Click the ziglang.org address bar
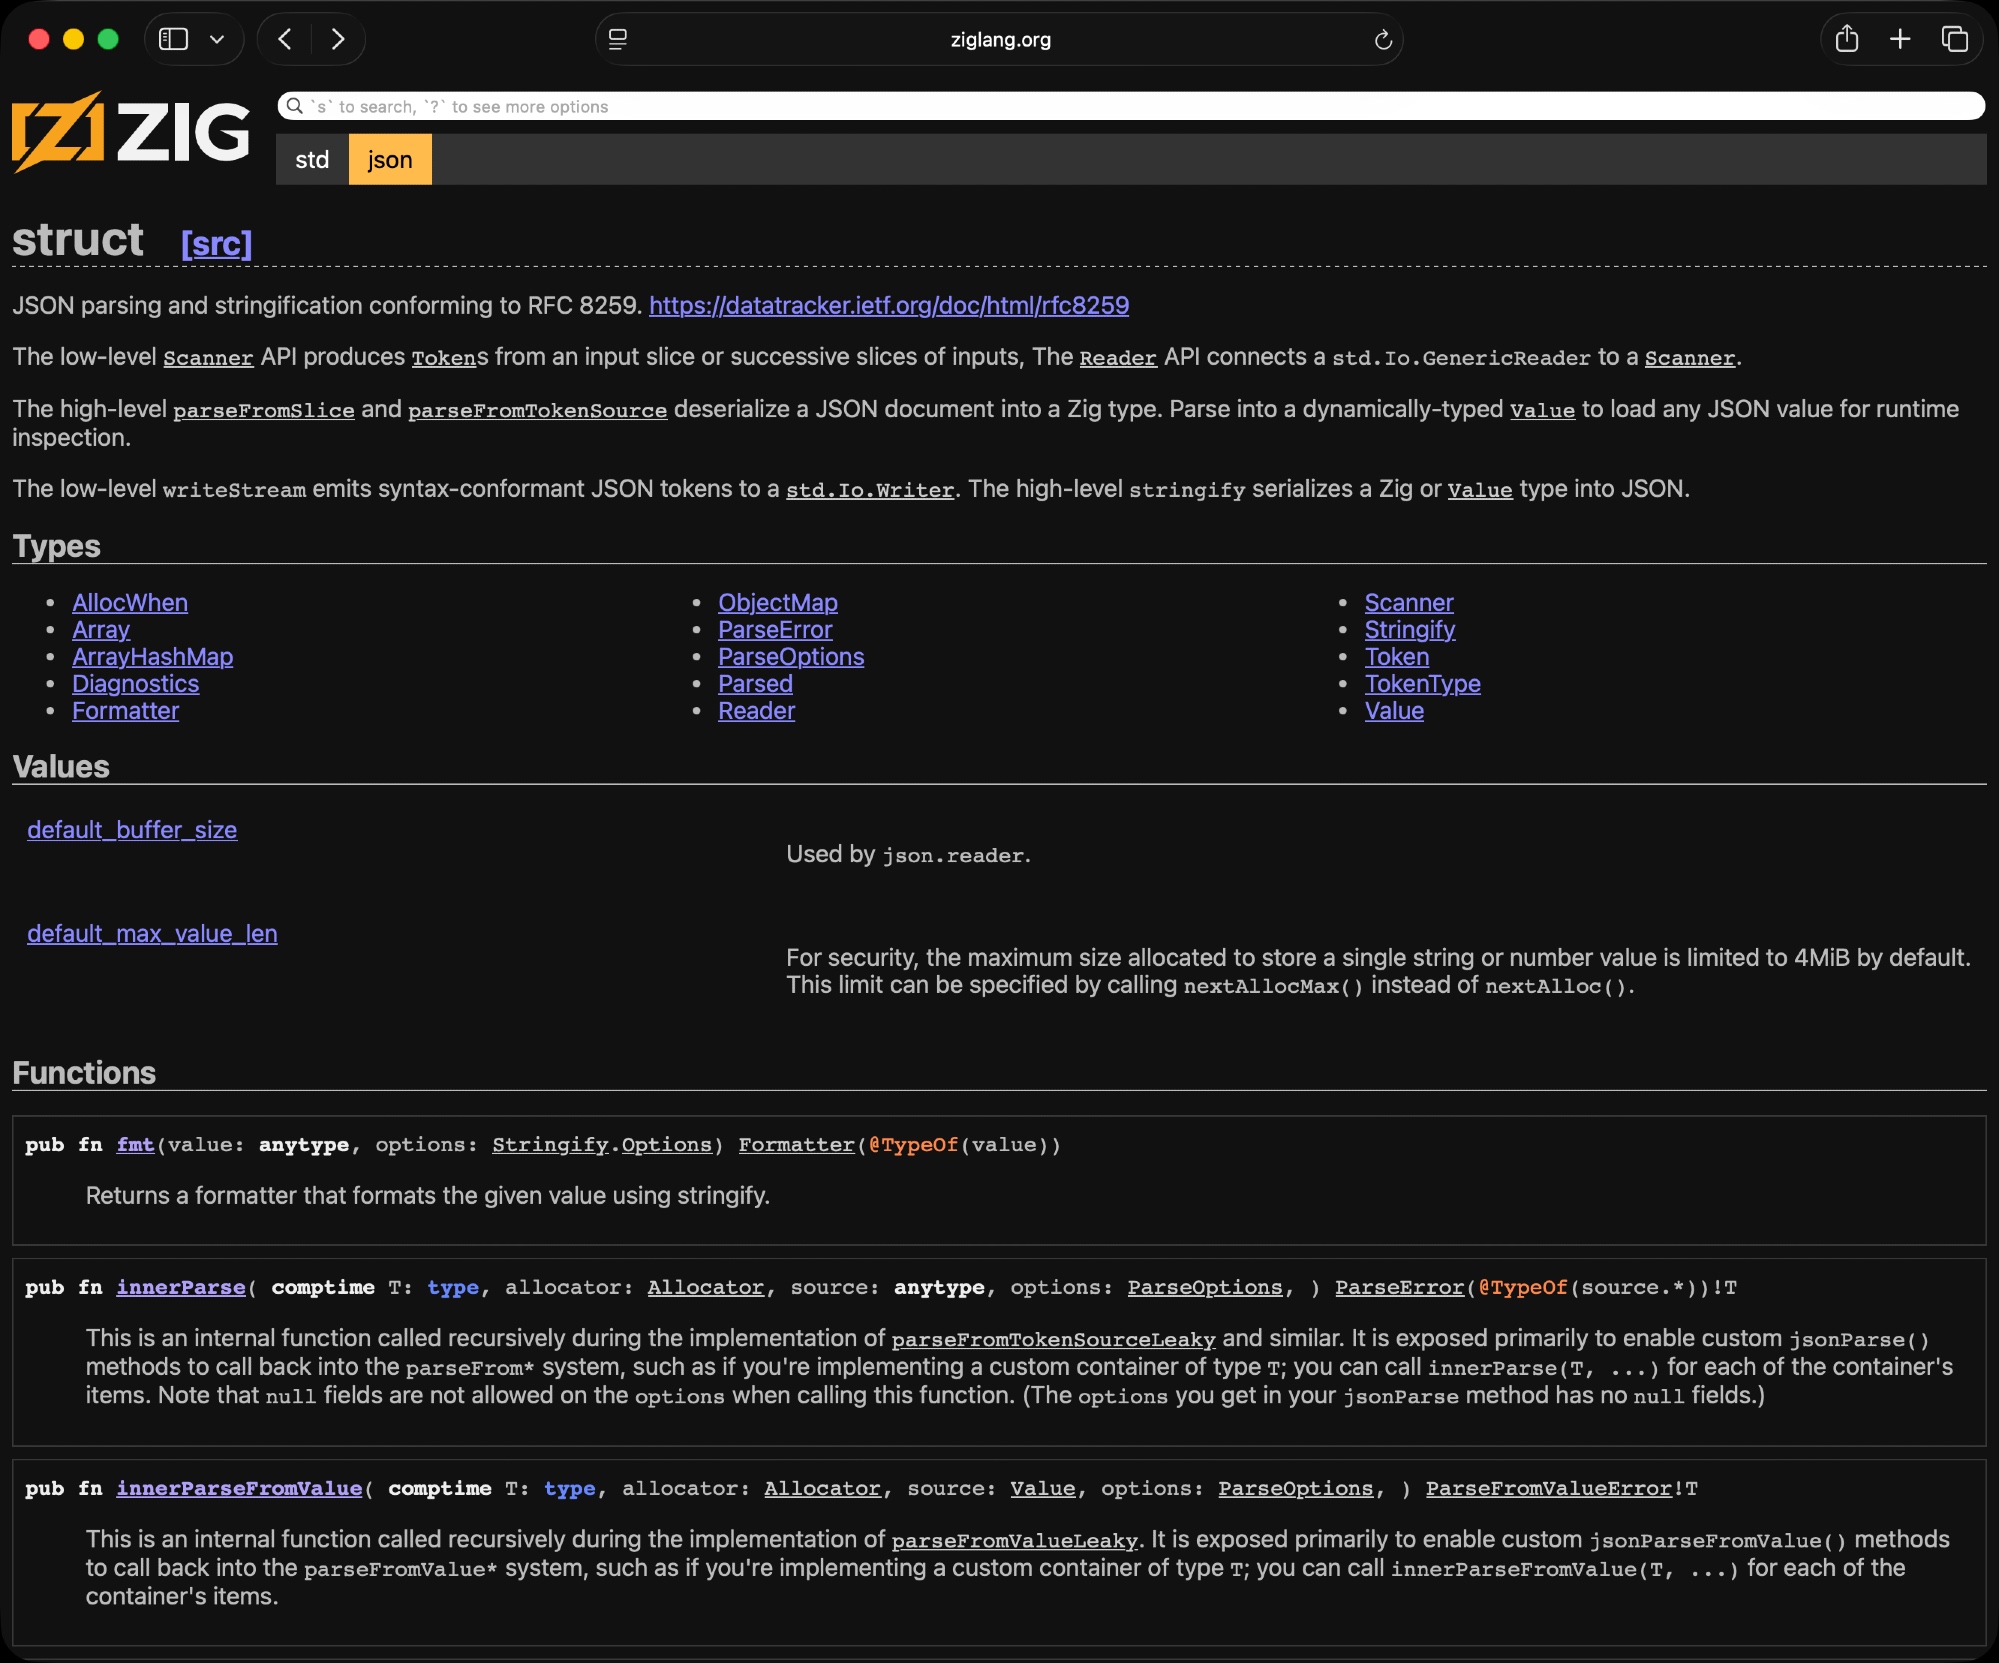Viewport: 1999px width, 1663px height. [1000, 39]
